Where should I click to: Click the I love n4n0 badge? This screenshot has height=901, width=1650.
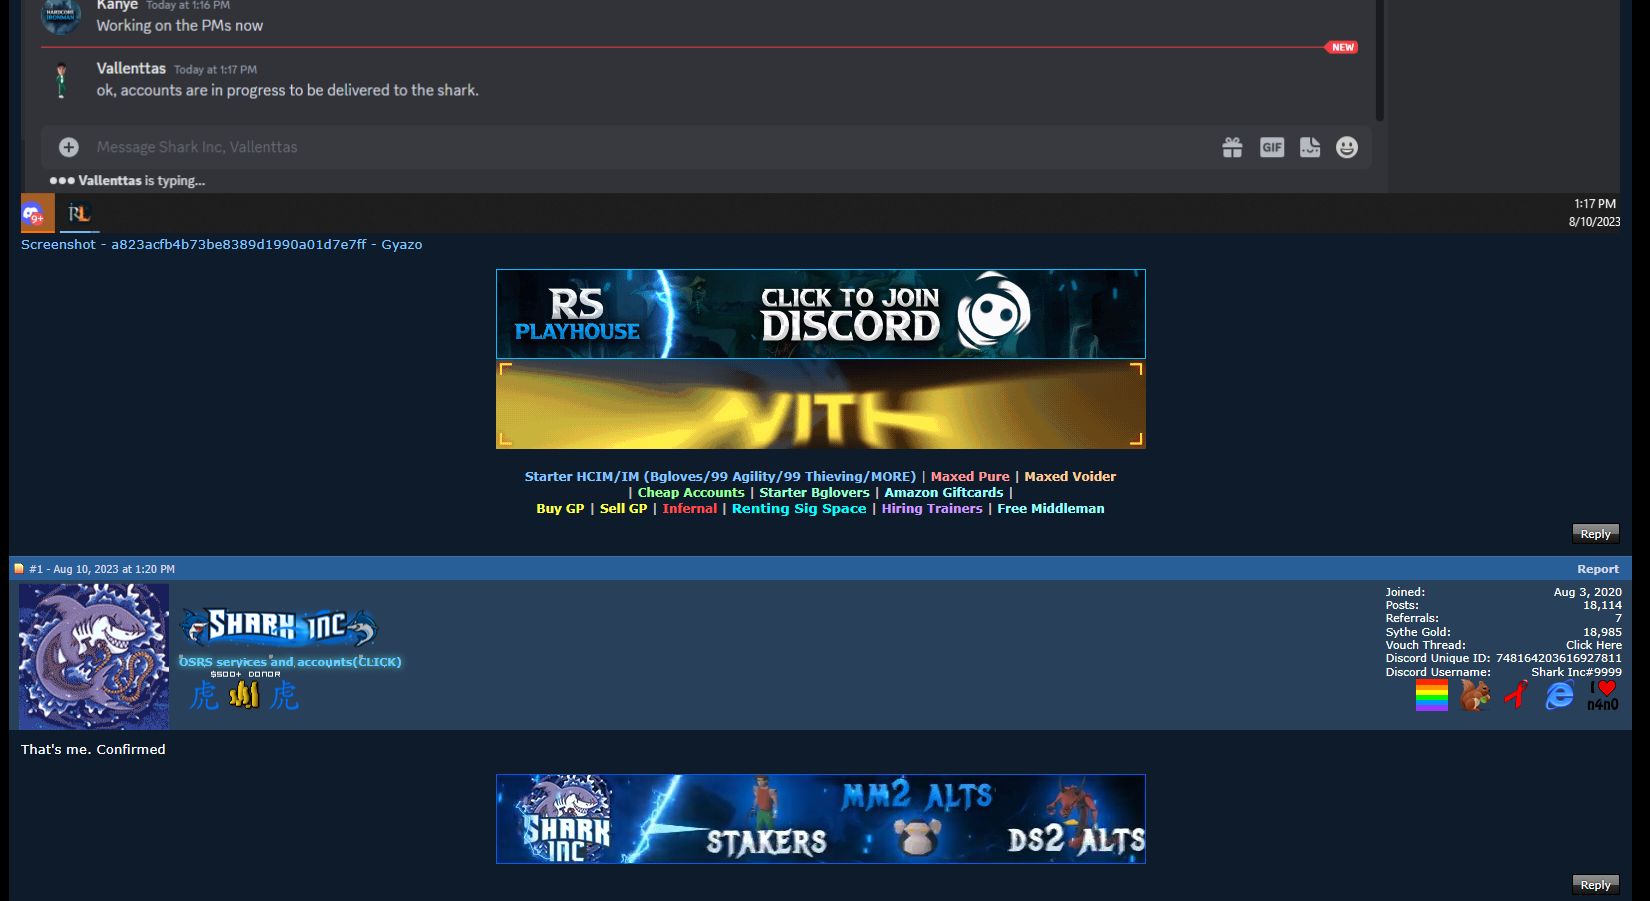(1601, 694)
